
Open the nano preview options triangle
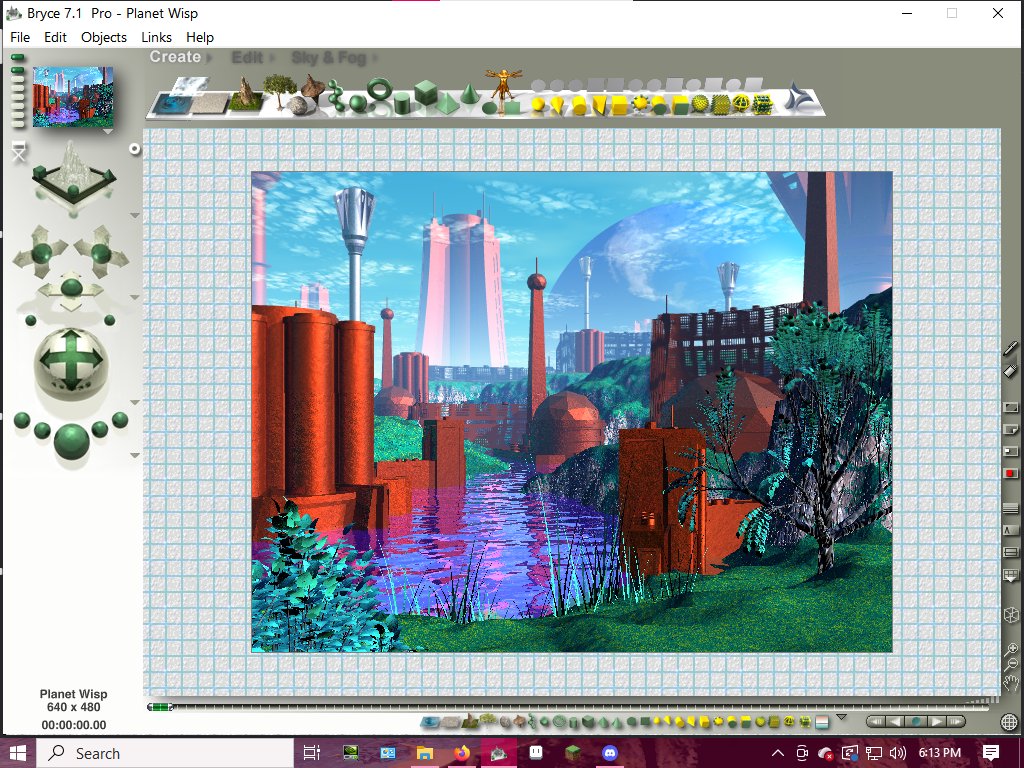(x=108, y=131)
